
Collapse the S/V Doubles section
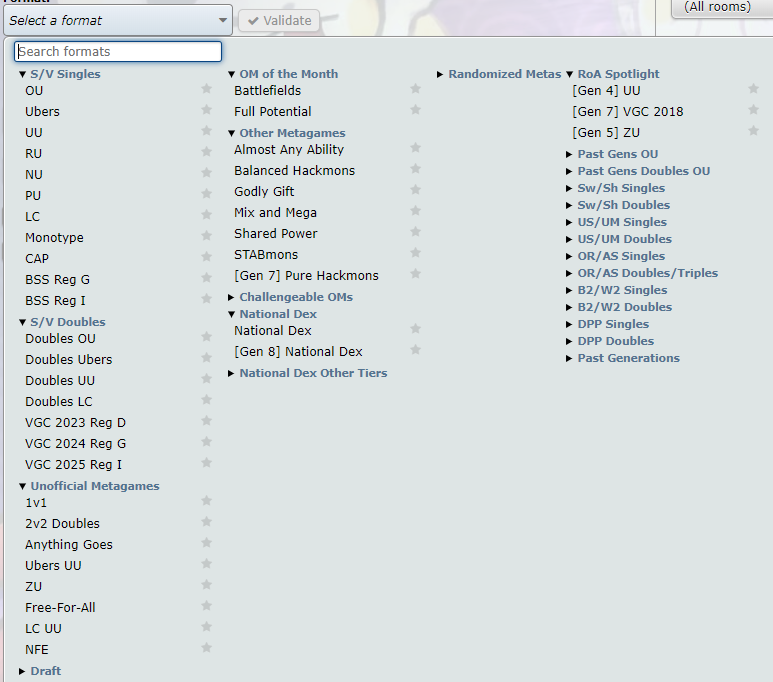[x=62, y=322]
